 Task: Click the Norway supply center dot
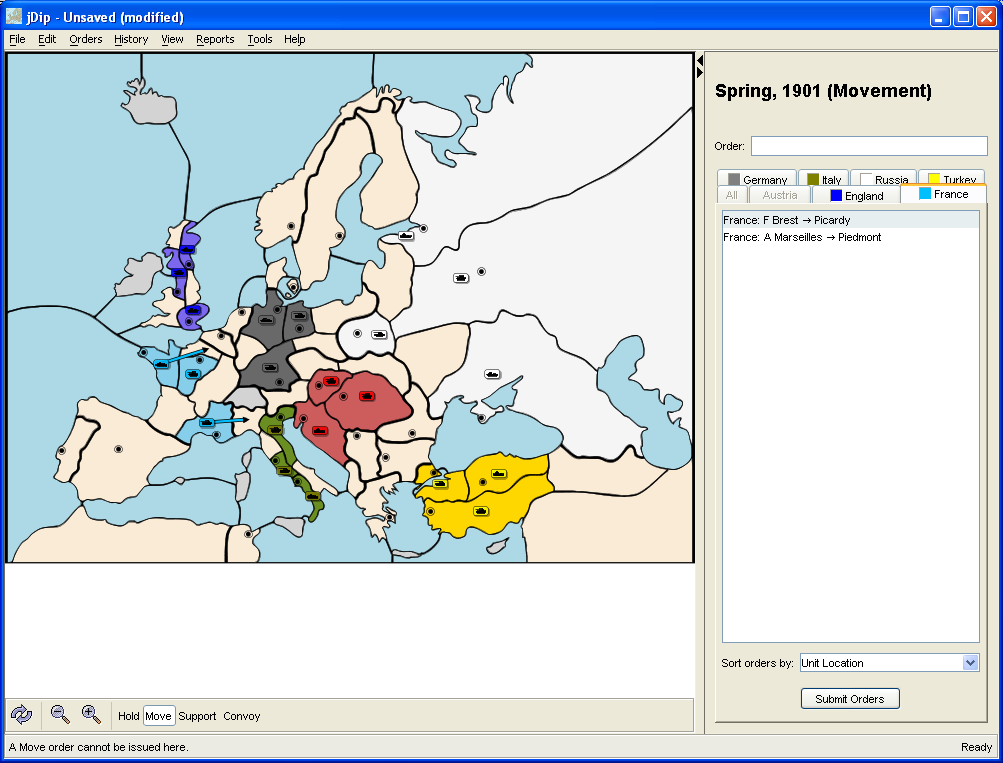291,226
